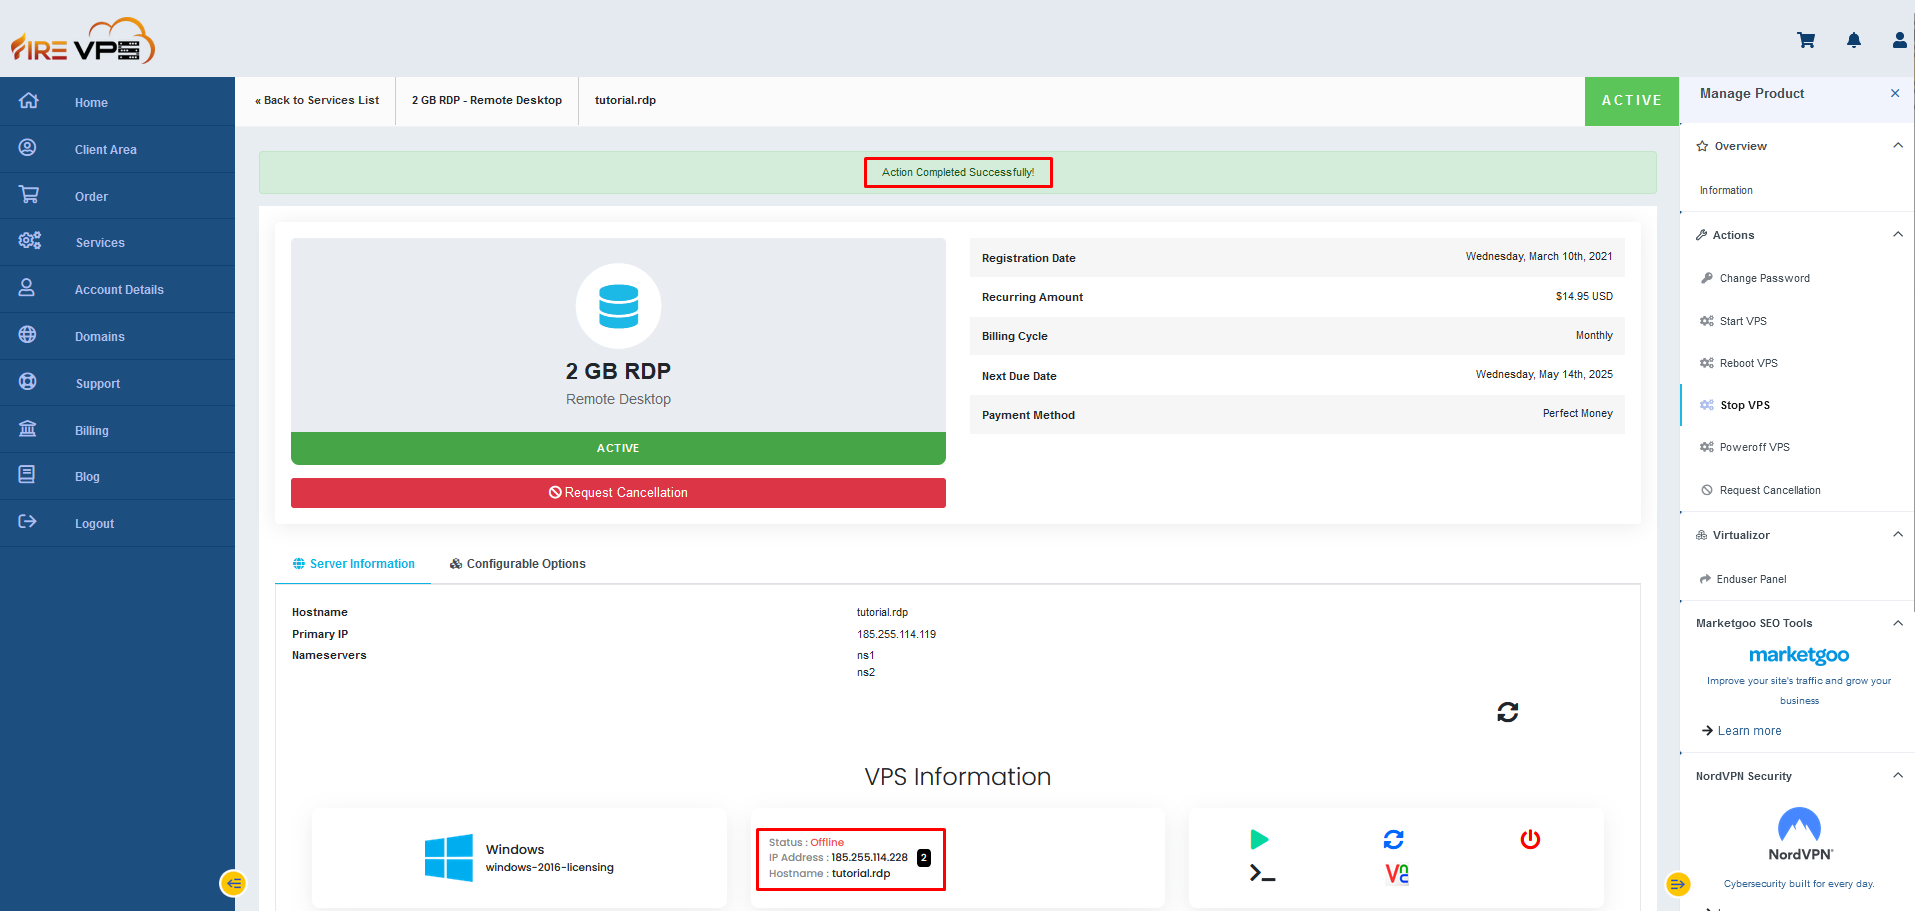Click the Services gears icon

pyautogui.click(x=30, y=241)
